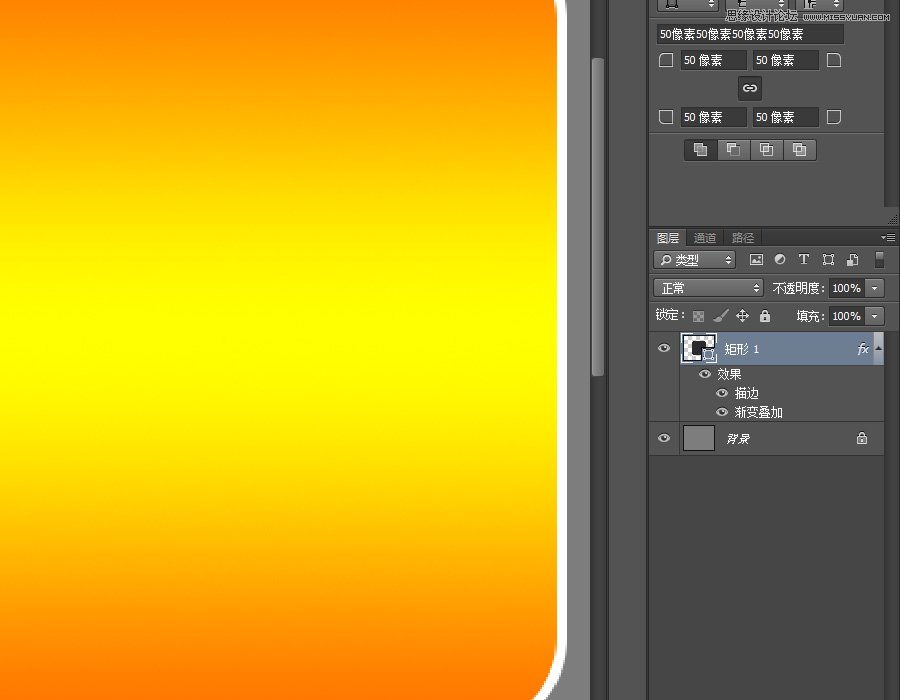Click the 不透明度 100% value field
Screen dimensions: 900x700
(847, 288)
